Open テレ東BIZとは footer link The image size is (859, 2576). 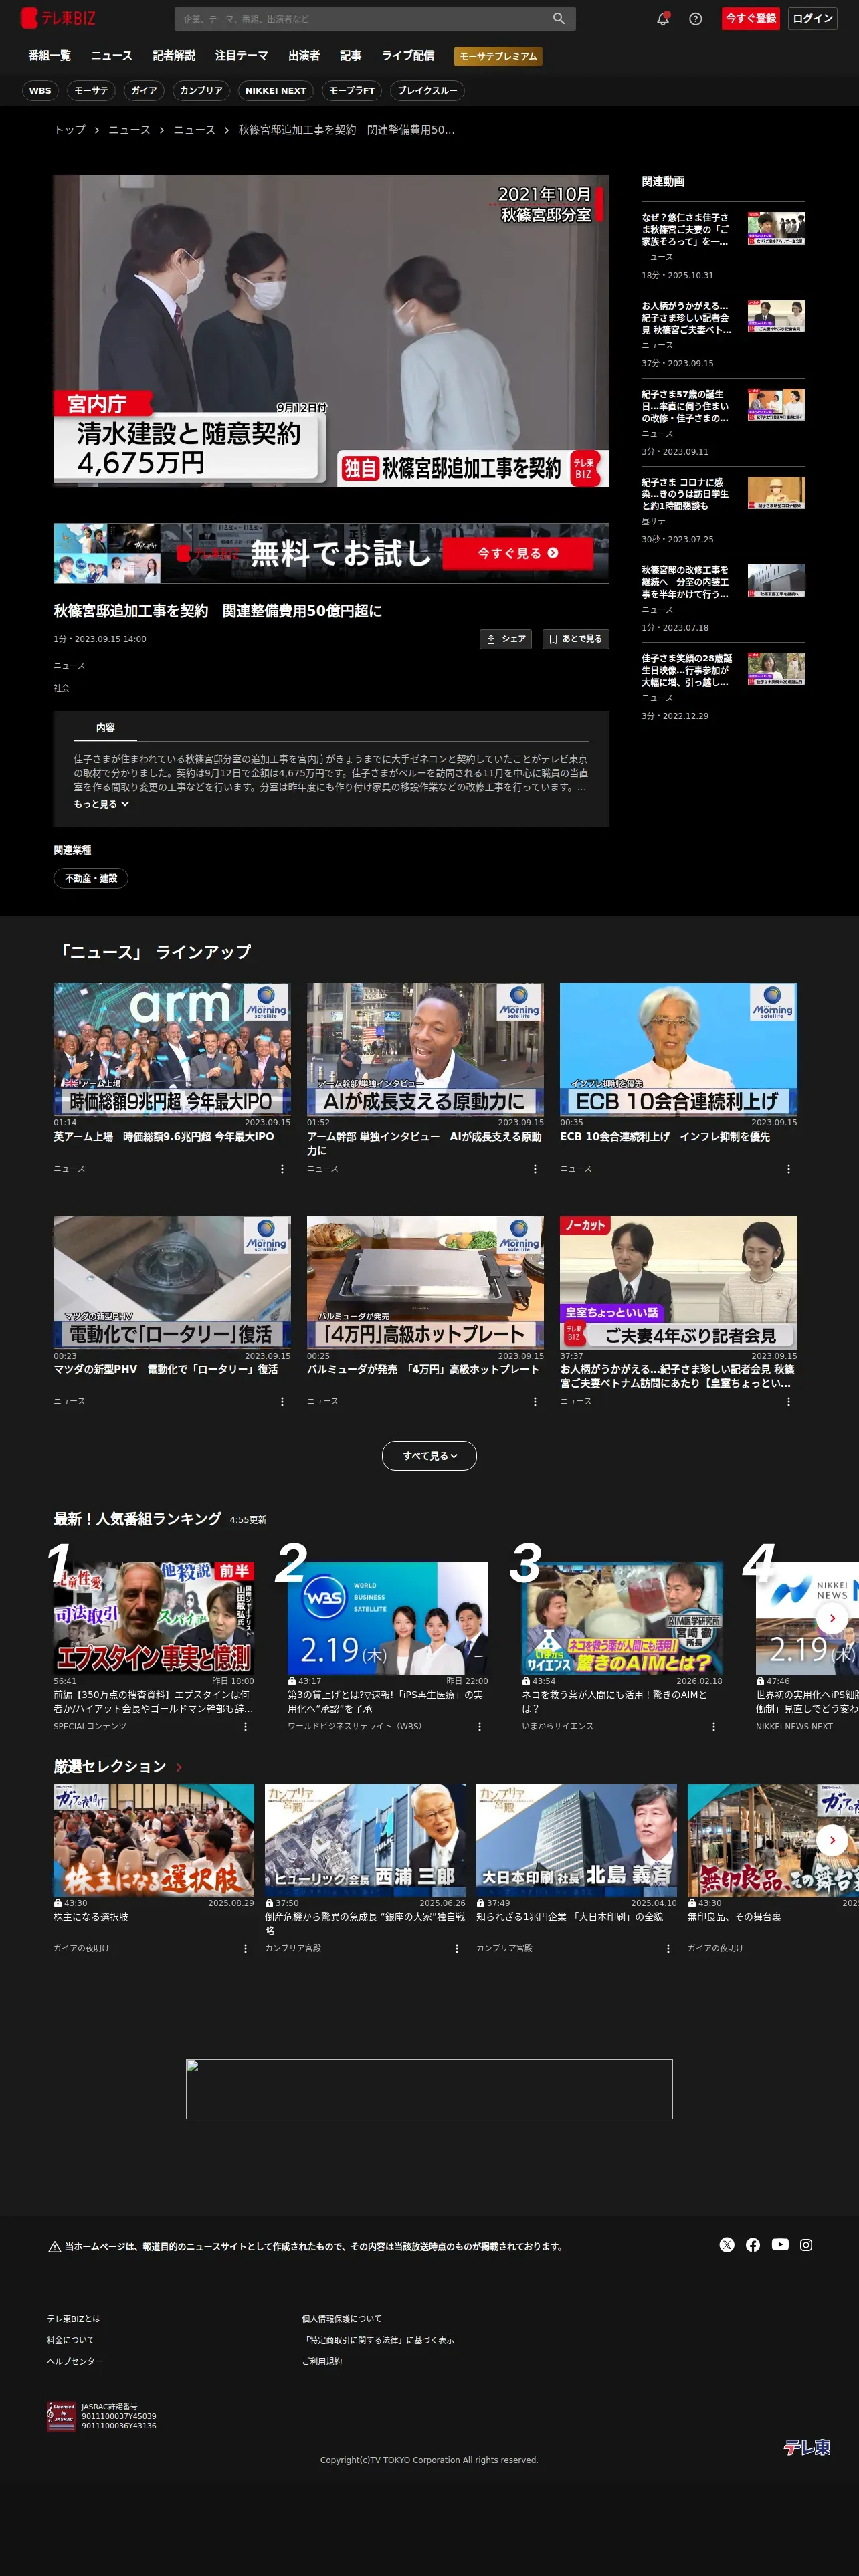[74, 2318]
